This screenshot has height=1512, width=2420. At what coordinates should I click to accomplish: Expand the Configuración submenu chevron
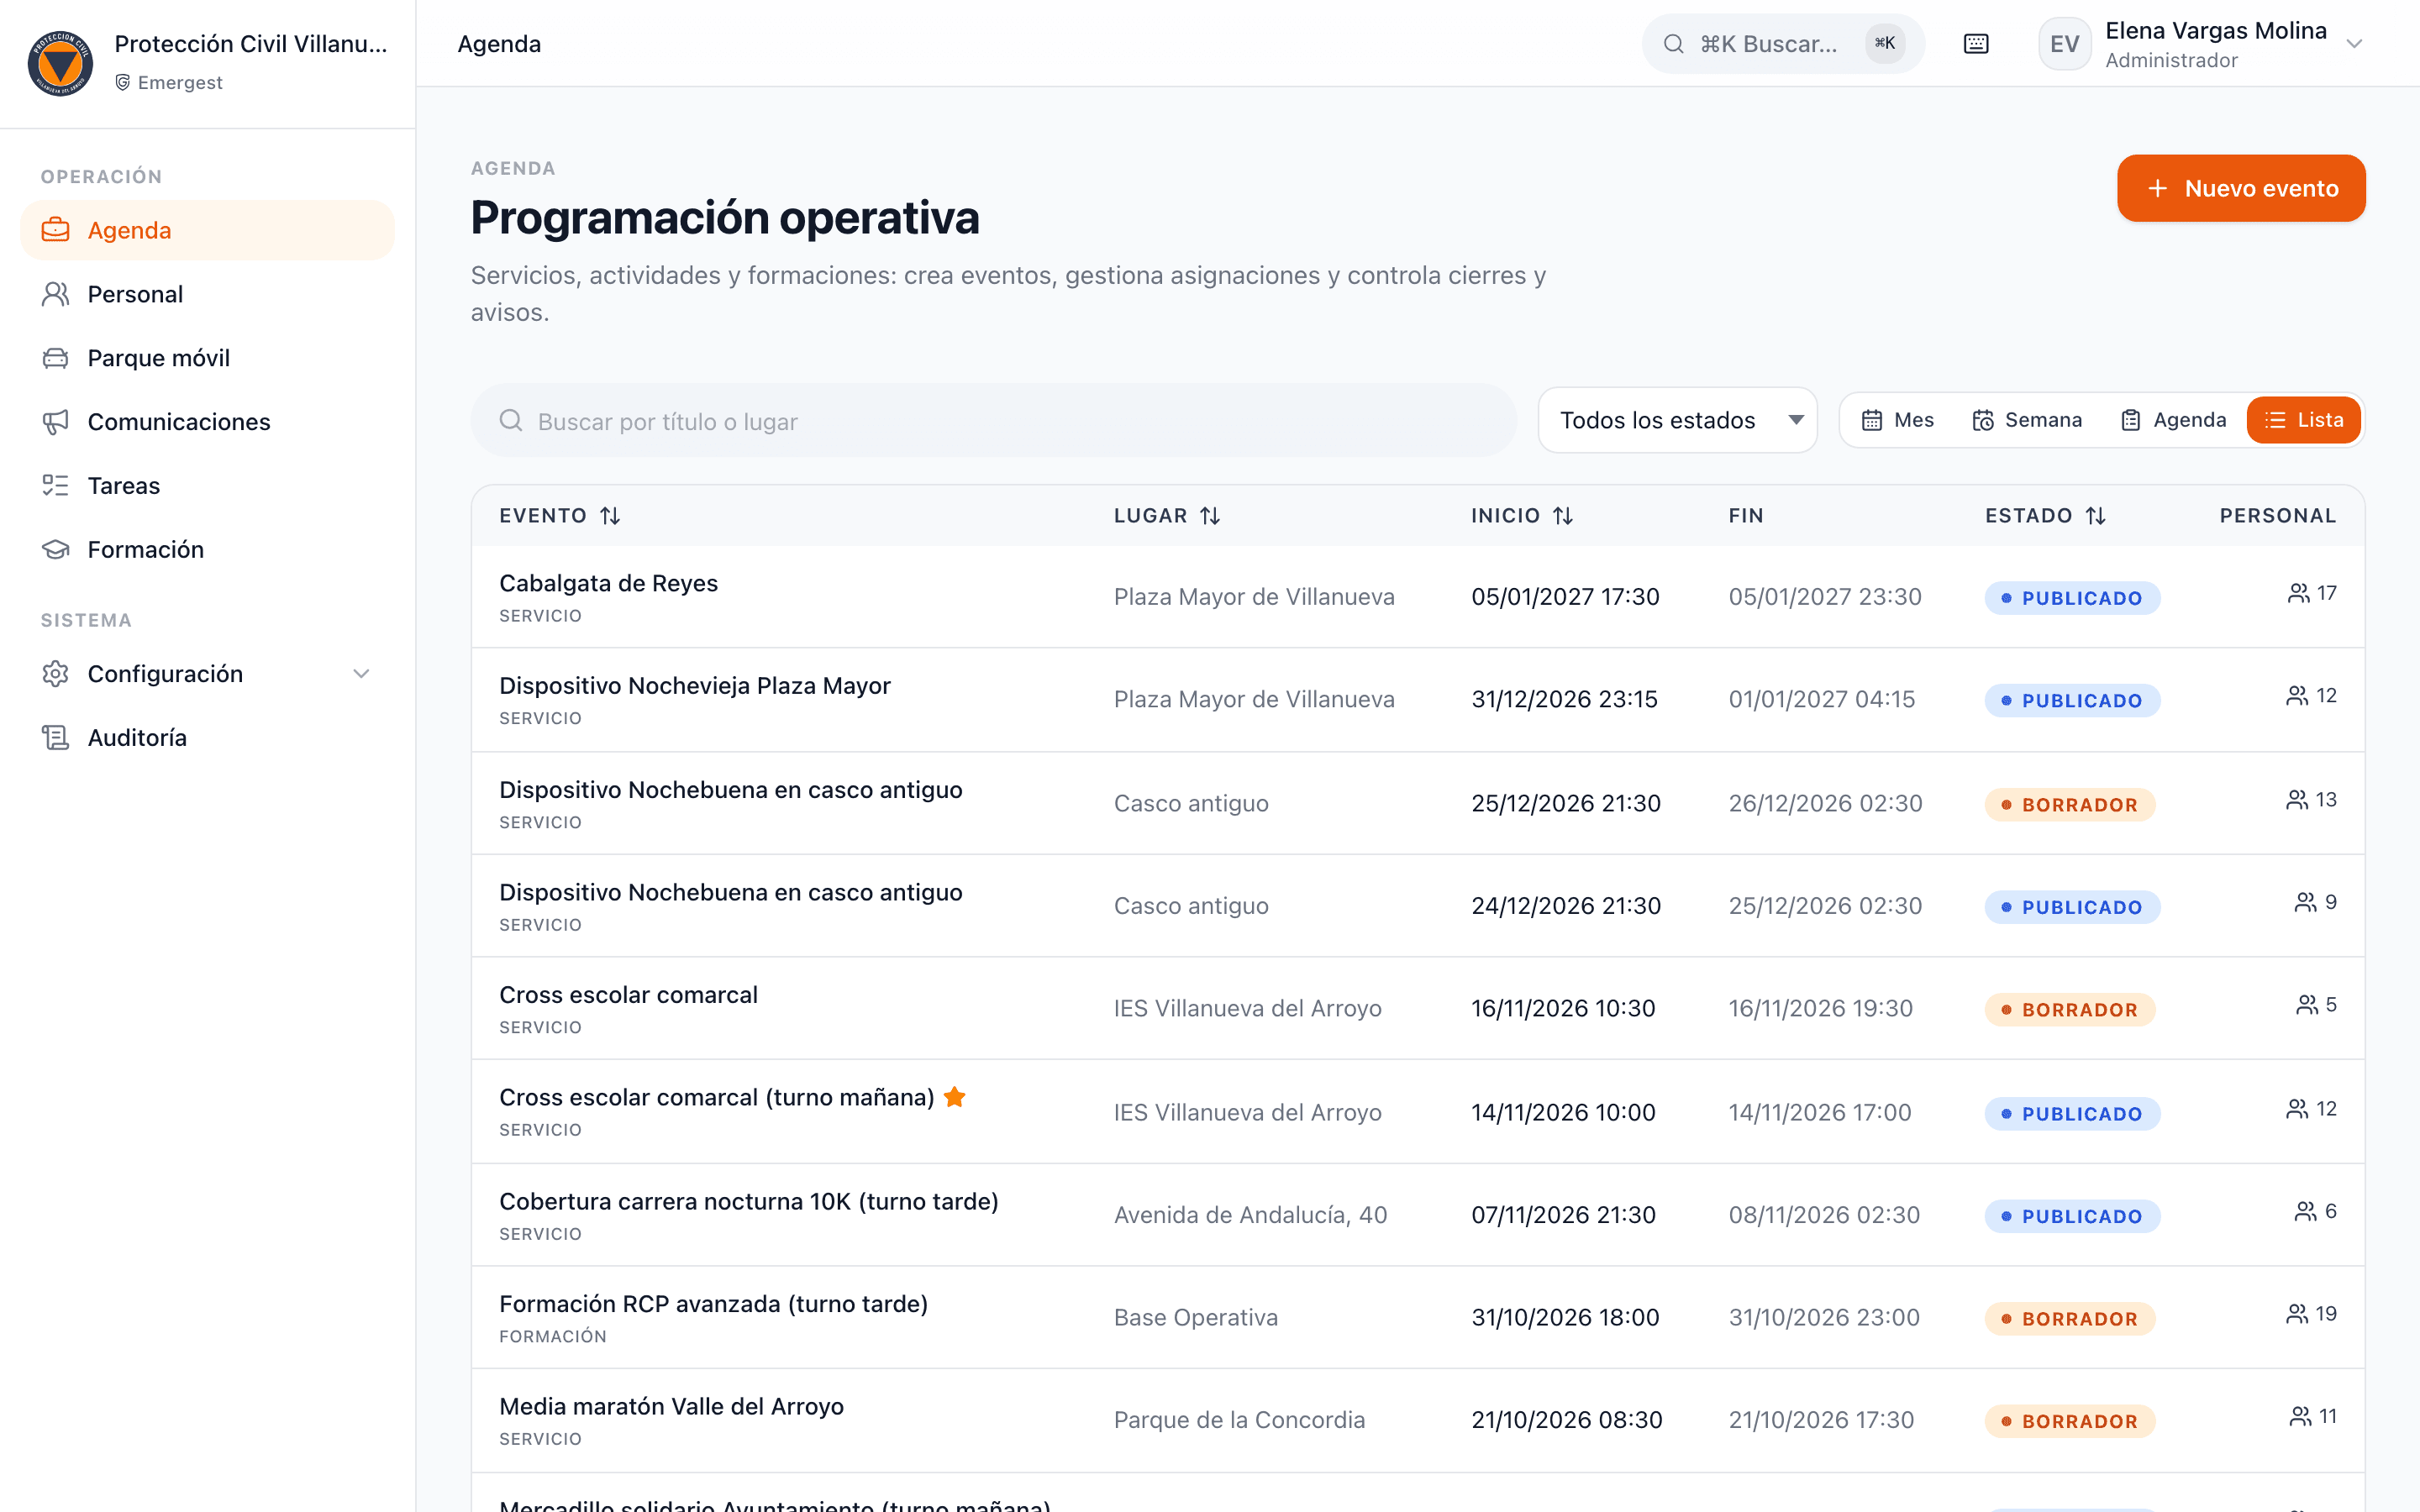[x=361, y=674]
